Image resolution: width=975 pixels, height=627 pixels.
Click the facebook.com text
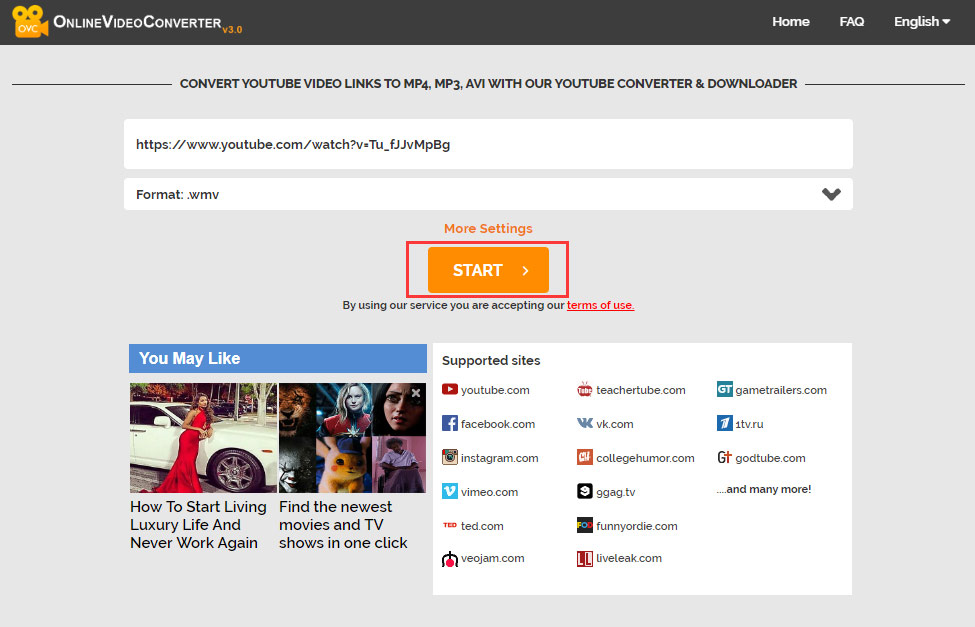tap(497, 424)
